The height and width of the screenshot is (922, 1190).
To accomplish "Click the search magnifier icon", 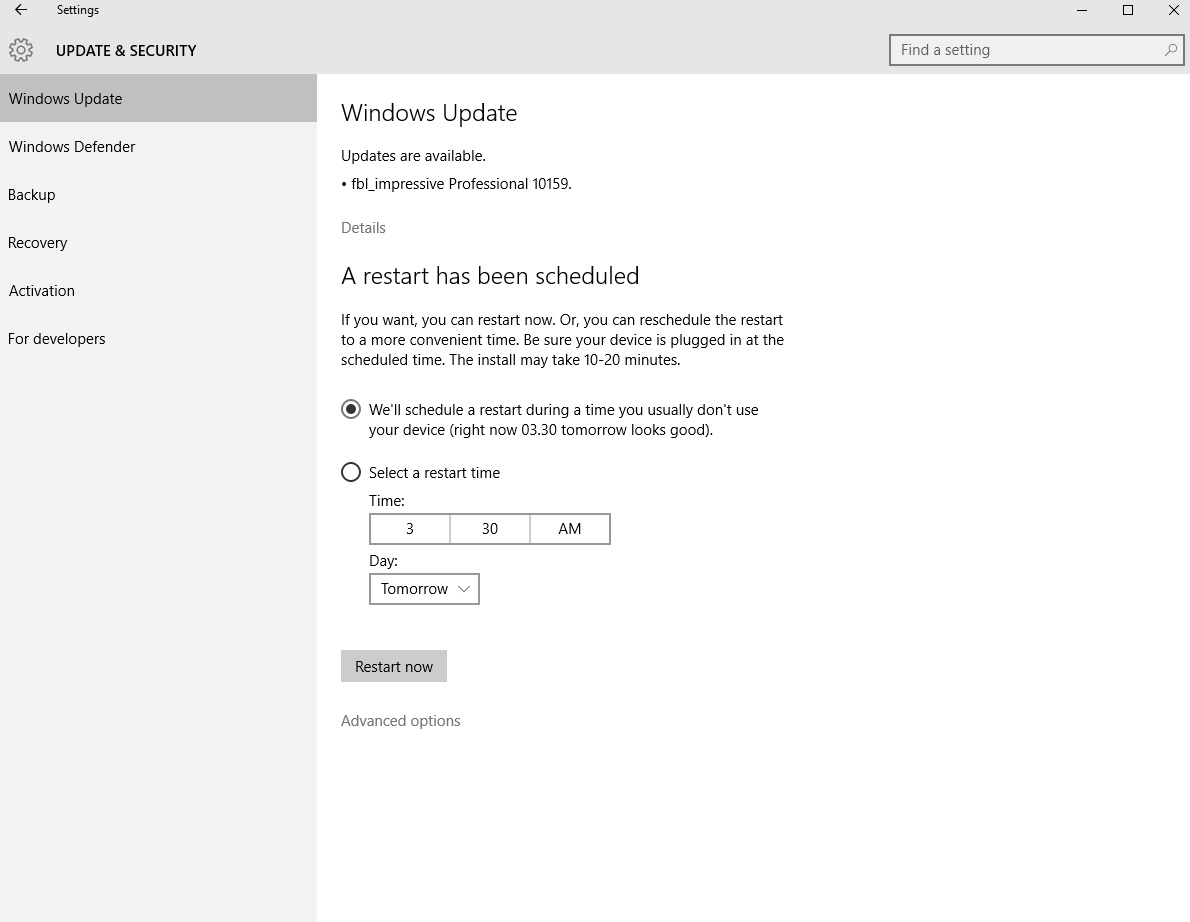I will tap(1170, 50).
